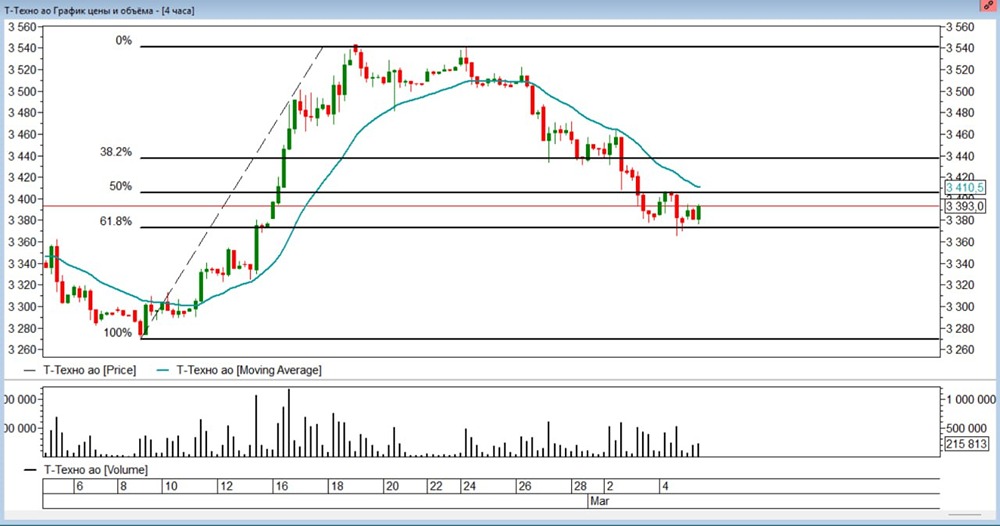This screenshot has height=526, width=1000.
Task: Click the 1 000 000 volume axis label
Action: [x=971, y=399]
